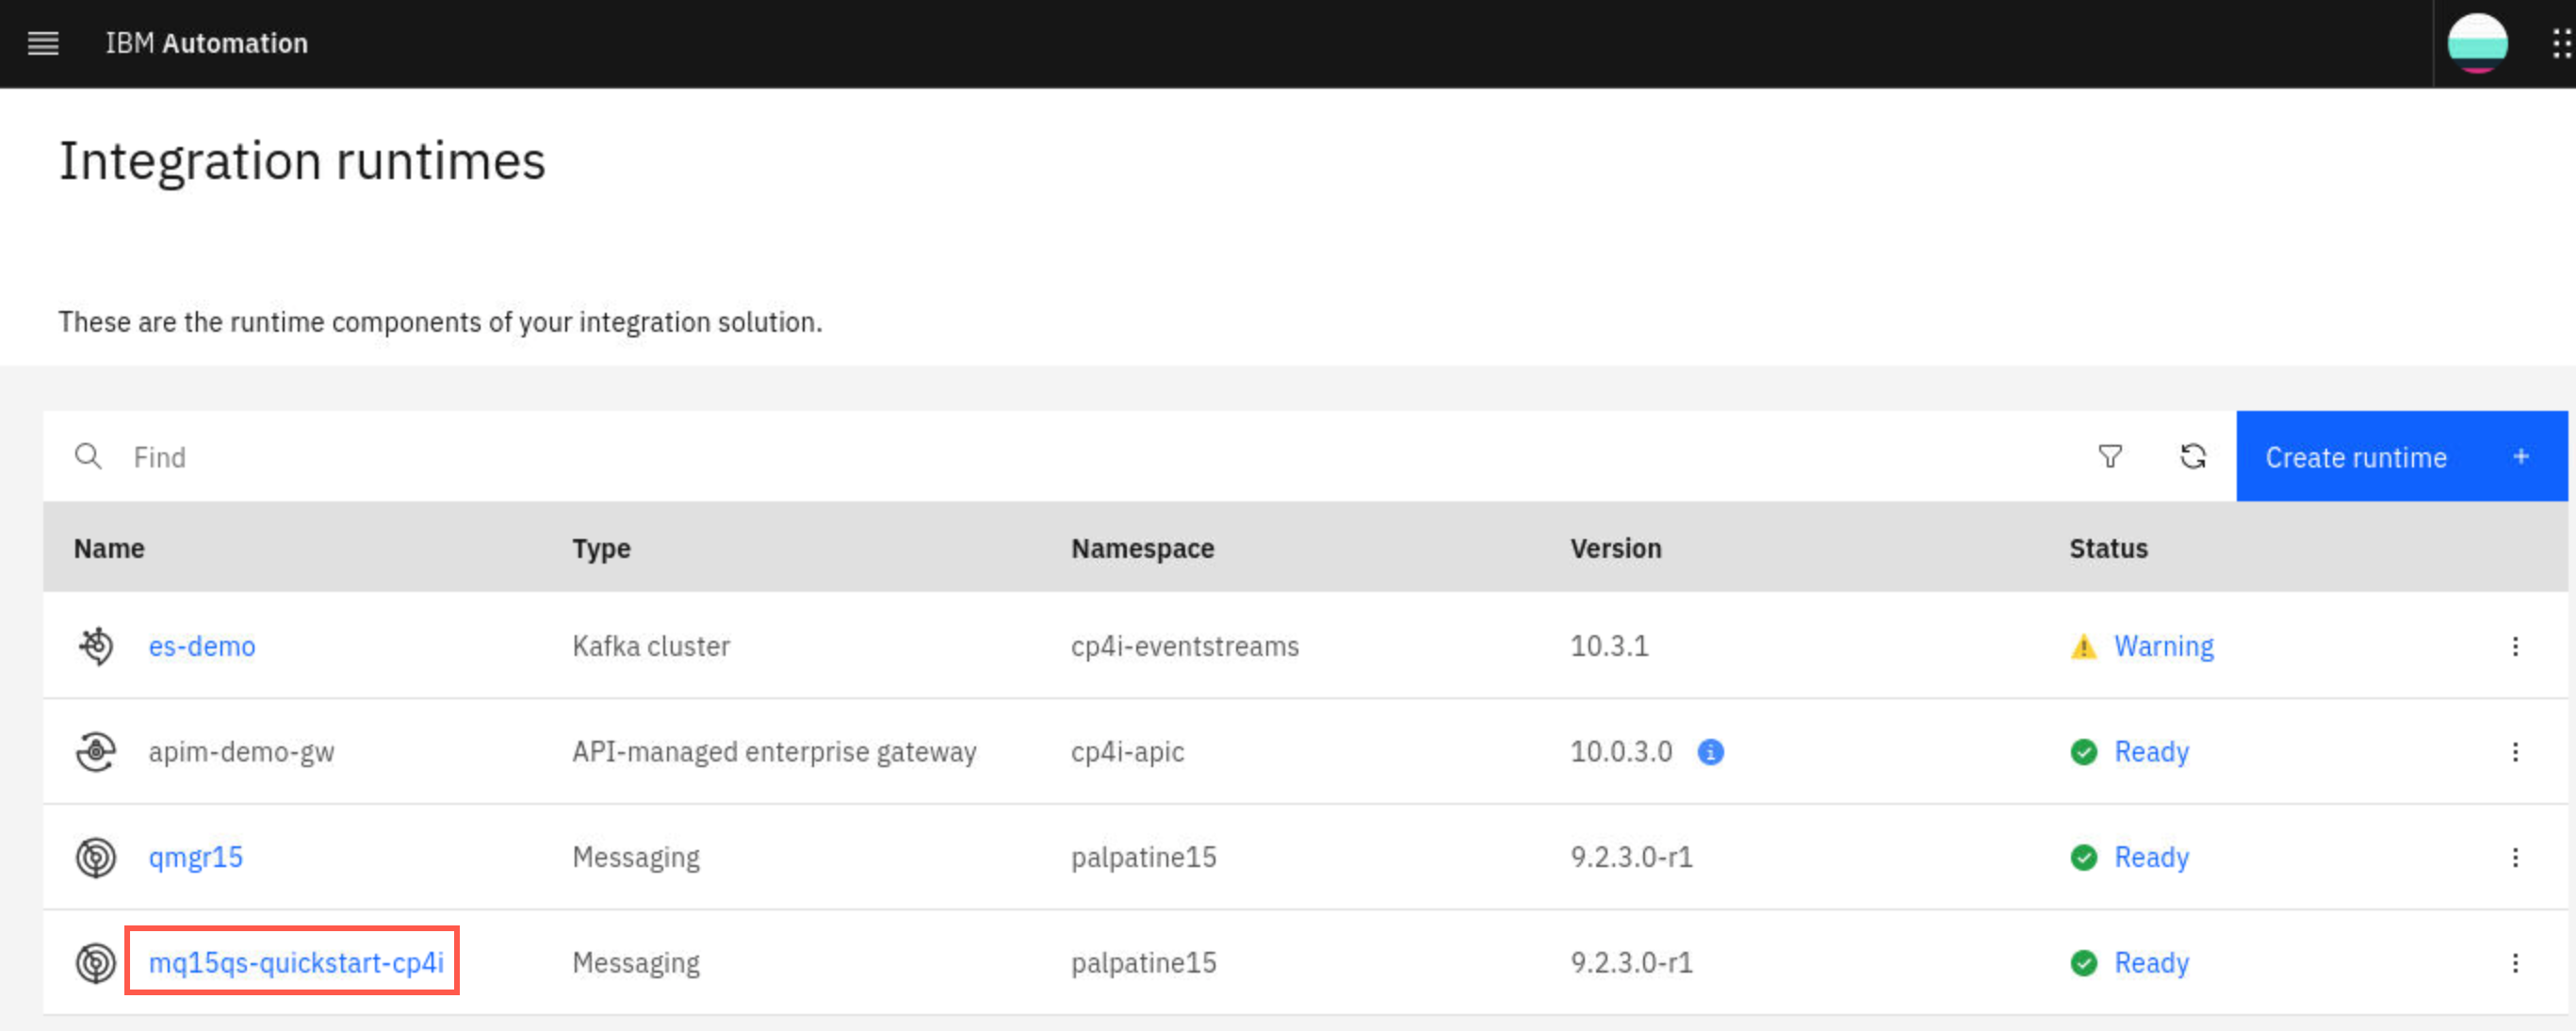Click the Create runtime button
This screenshot has width=2576, height=1031.
click(x=2401, y=456)
